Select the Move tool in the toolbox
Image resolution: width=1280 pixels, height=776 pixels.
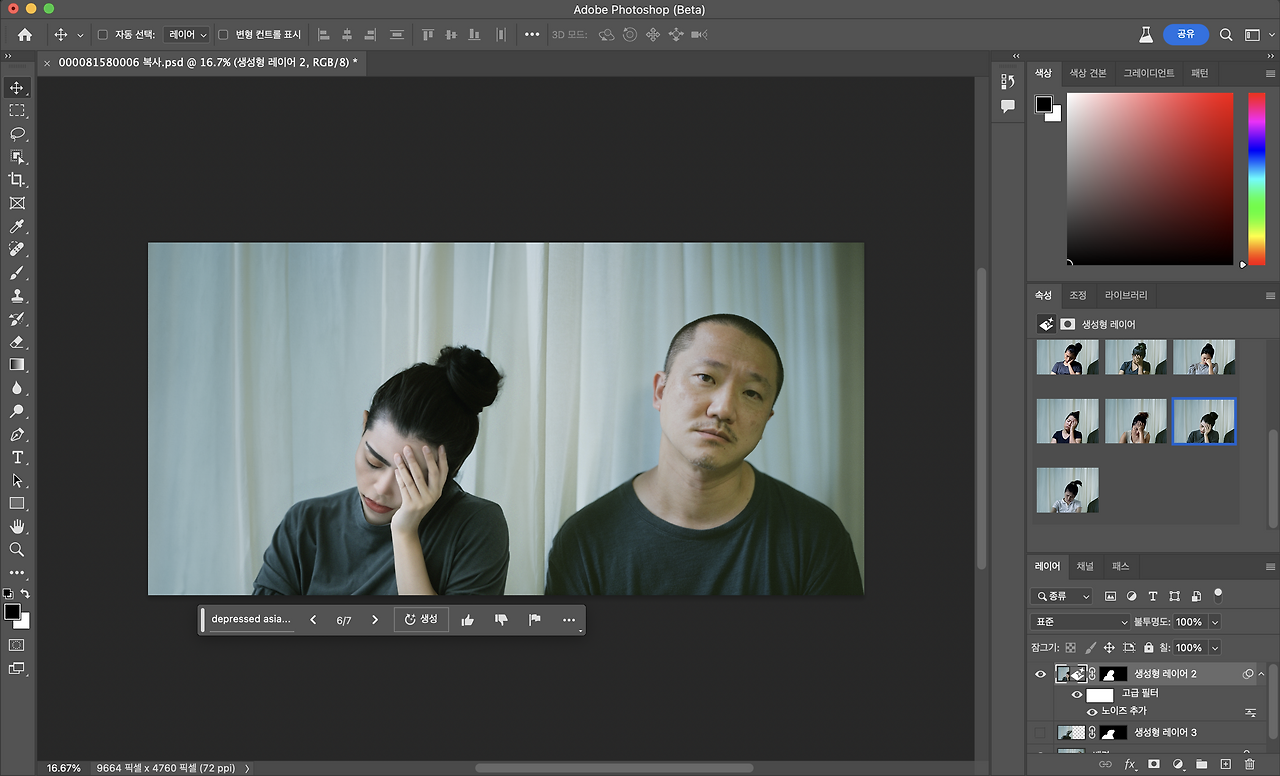(x=17, y=88)
